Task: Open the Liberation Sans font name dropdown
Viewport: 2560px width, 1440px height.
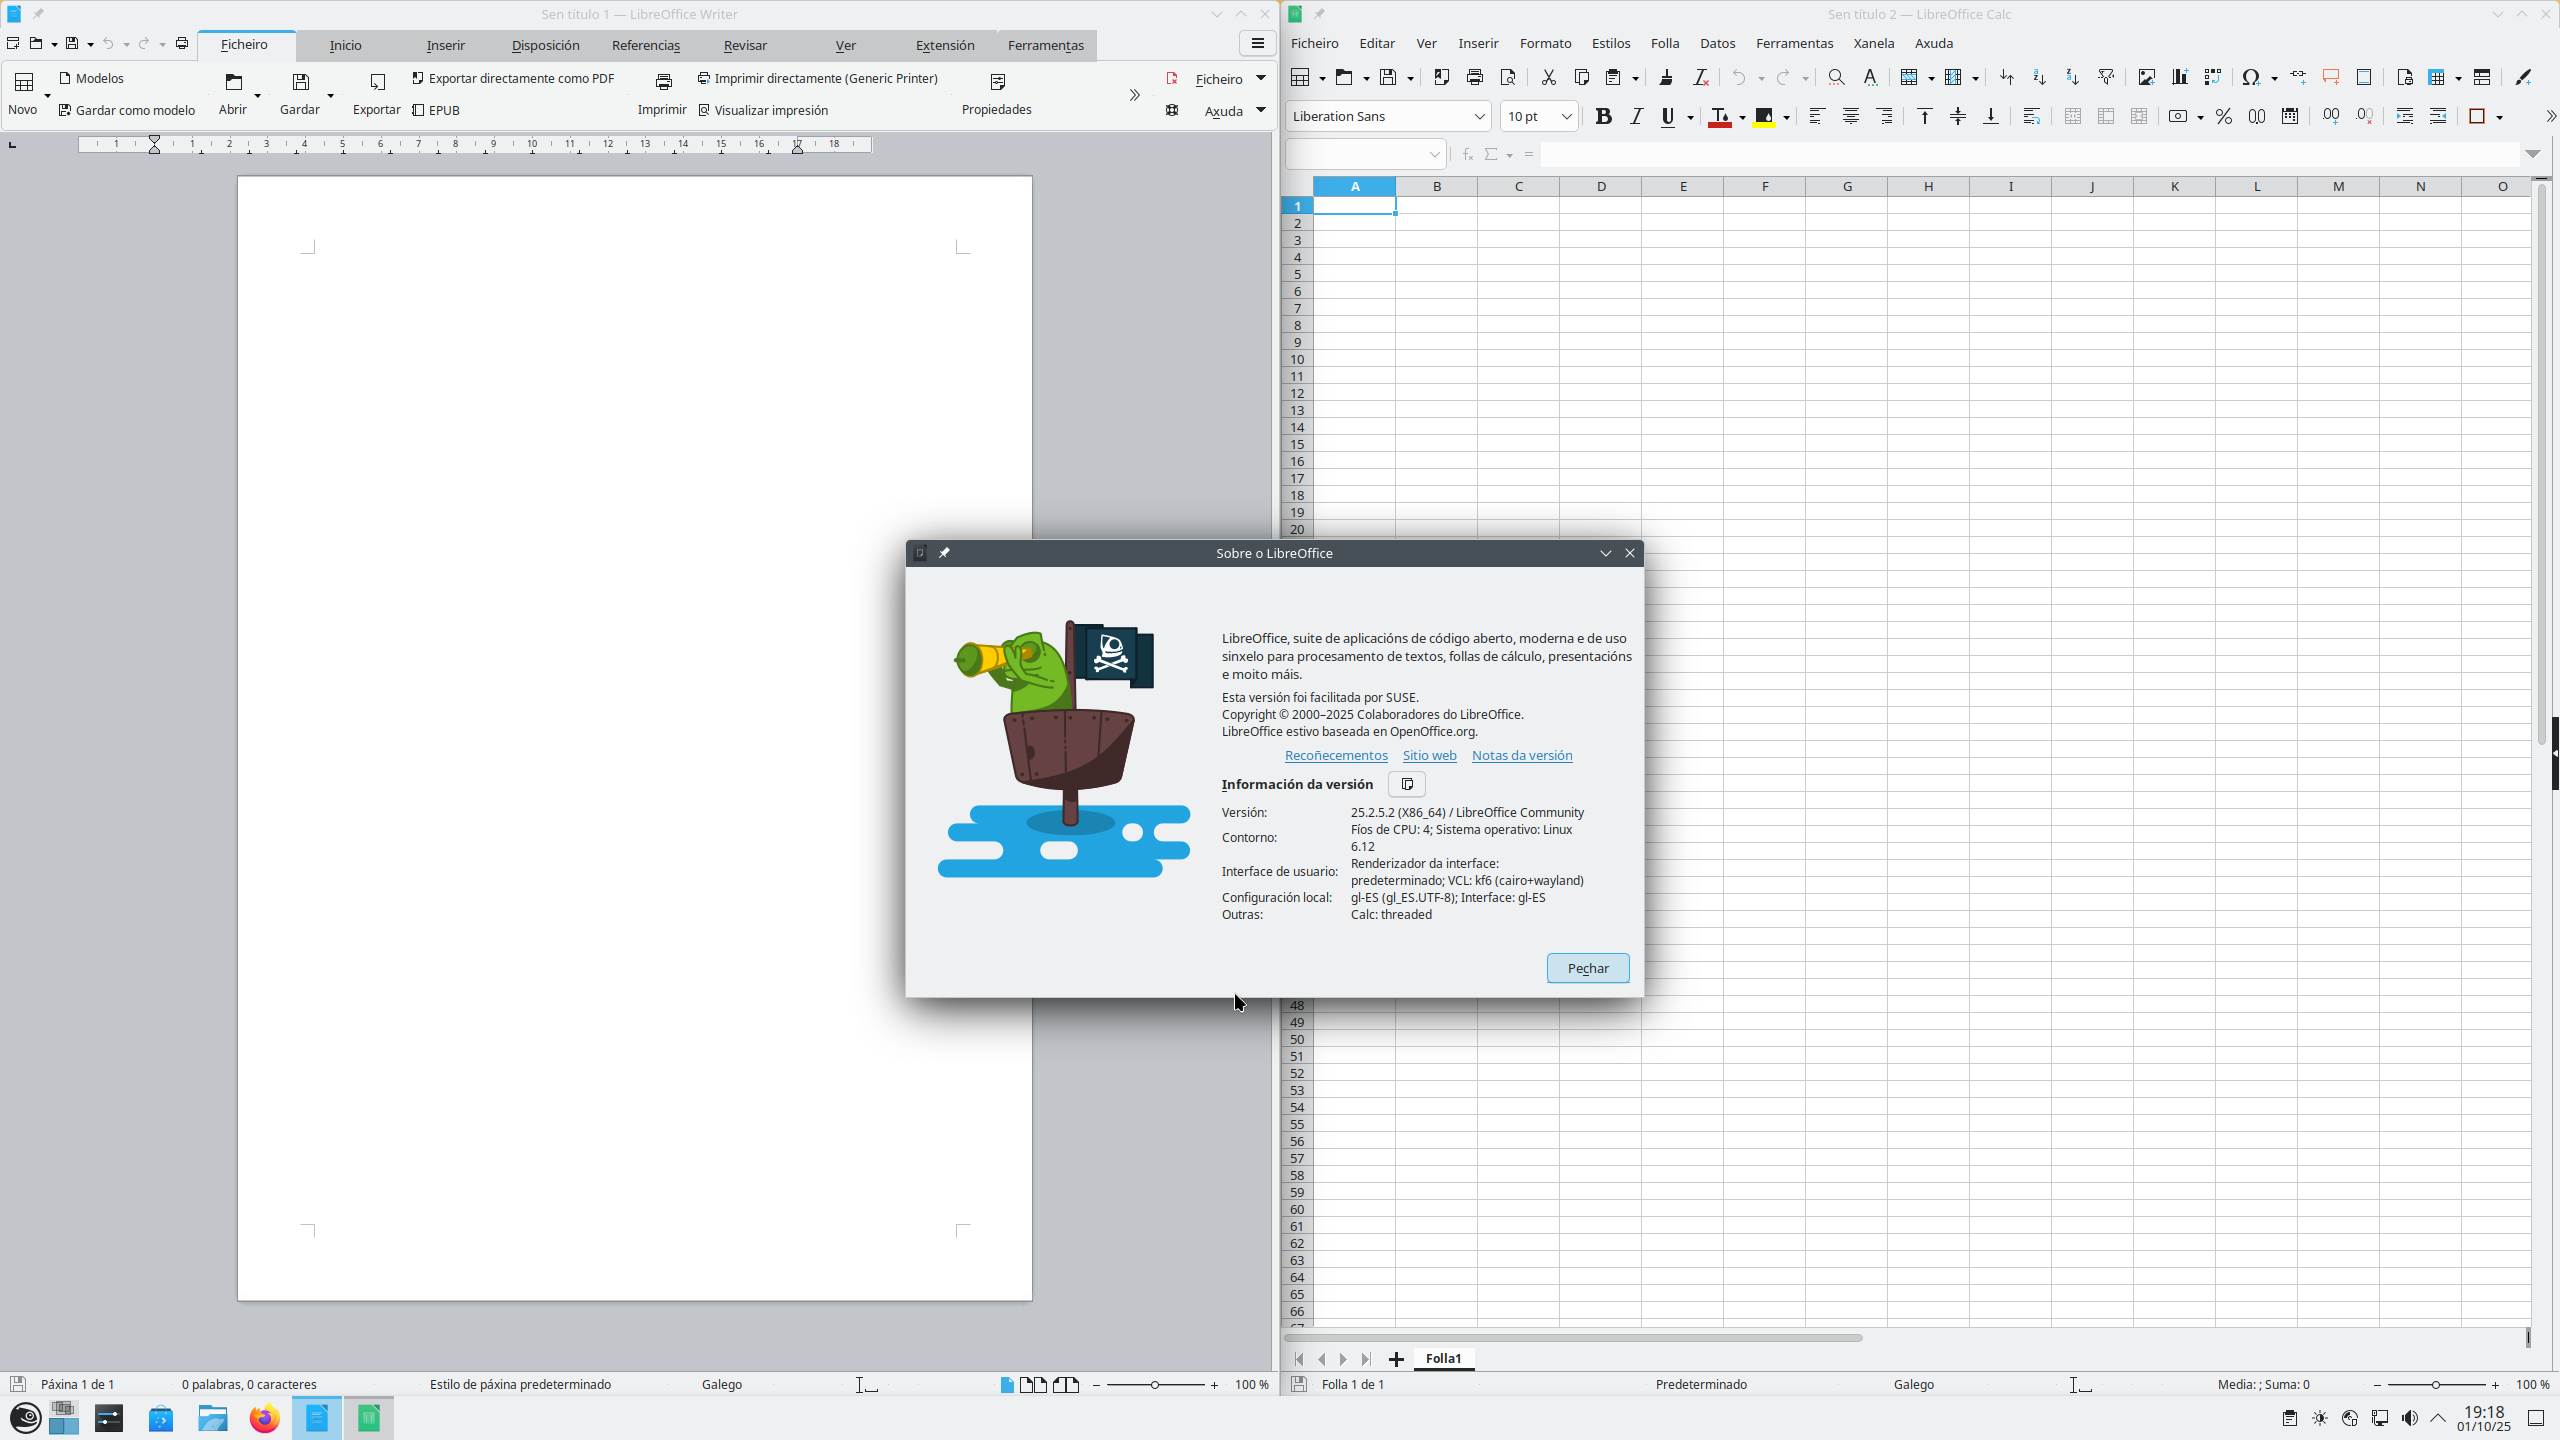Action: tap(1479, 117)
